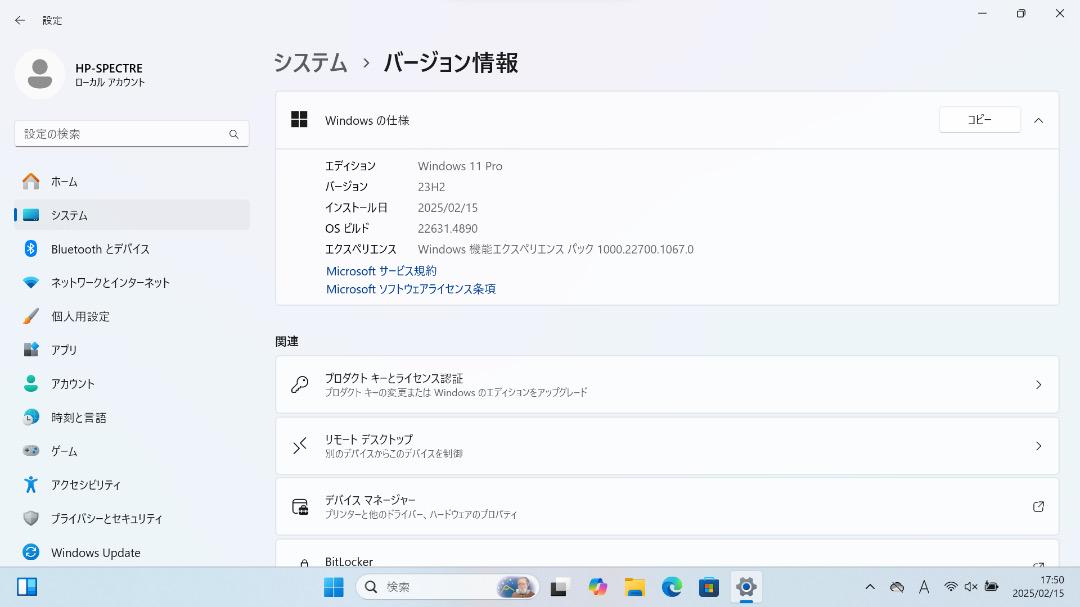Switch IME input mode A

click(x=924, y=587)
